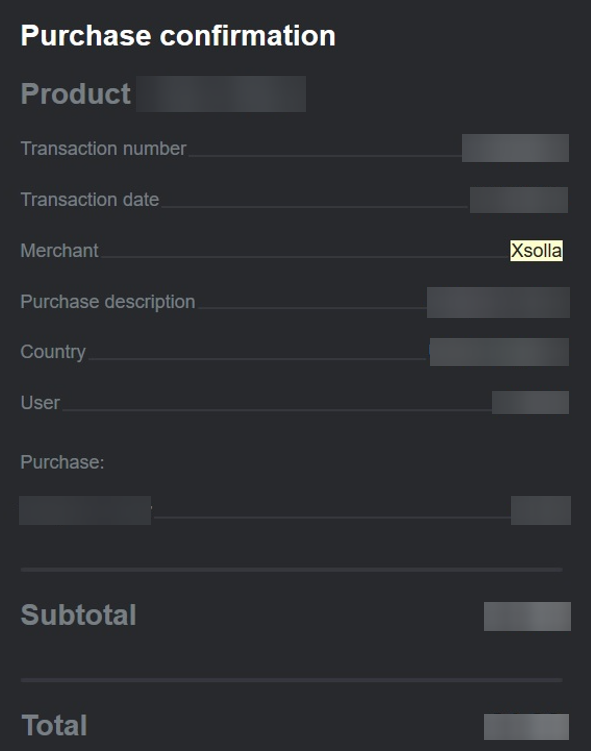591x751 pixels.
Task: Click the Purchase confirmation heading
Action: (178, 36)
